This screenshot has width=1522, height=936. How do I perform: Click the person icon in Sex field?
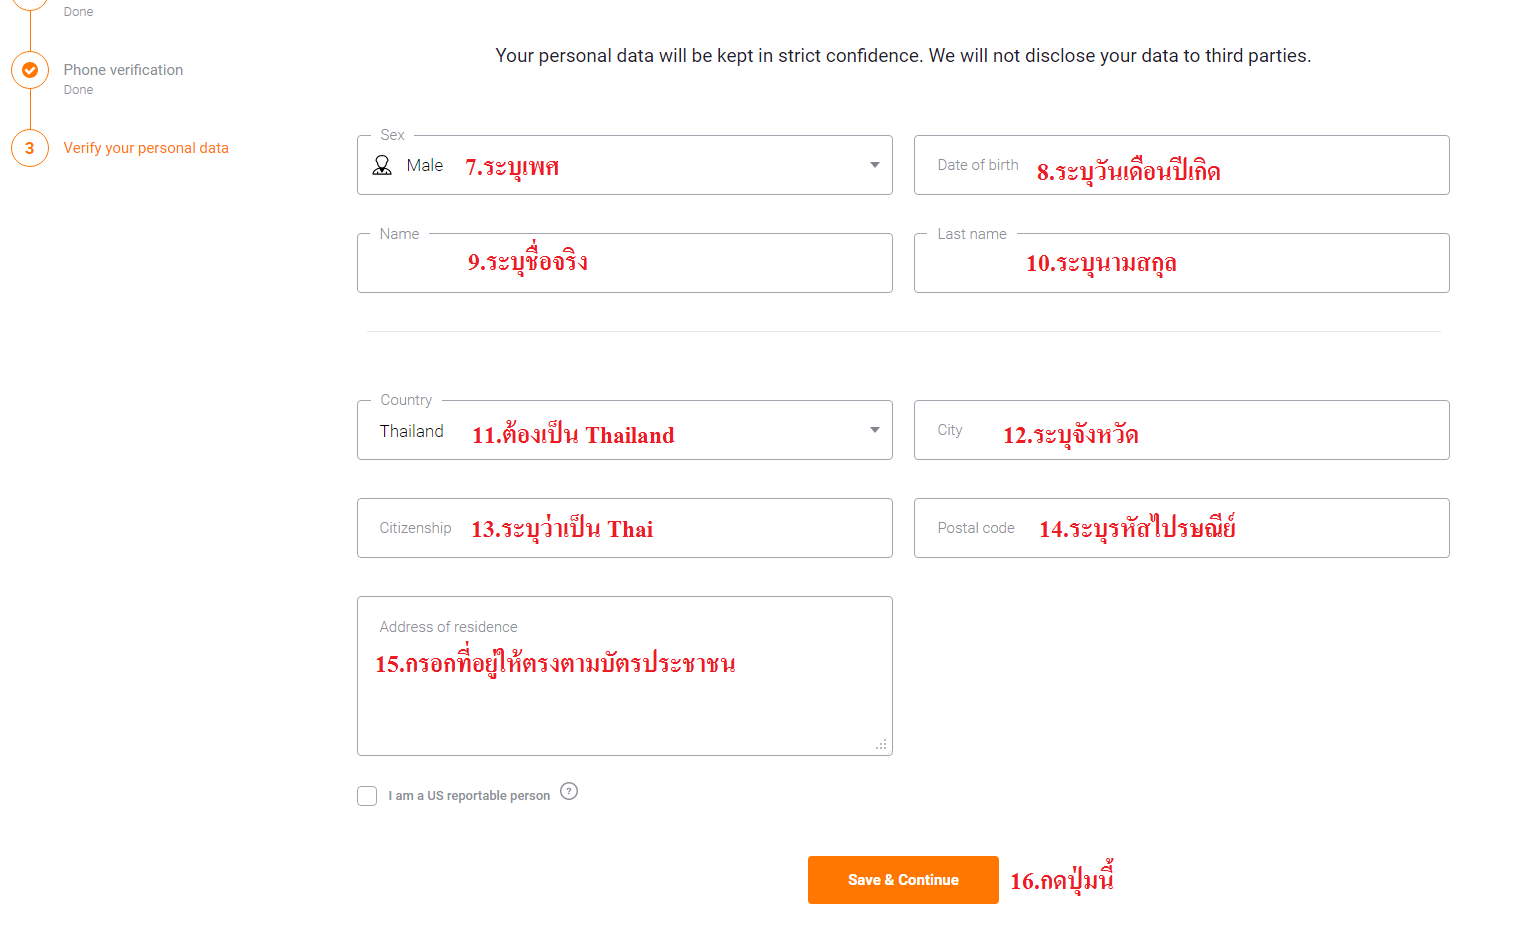[382, 165]
